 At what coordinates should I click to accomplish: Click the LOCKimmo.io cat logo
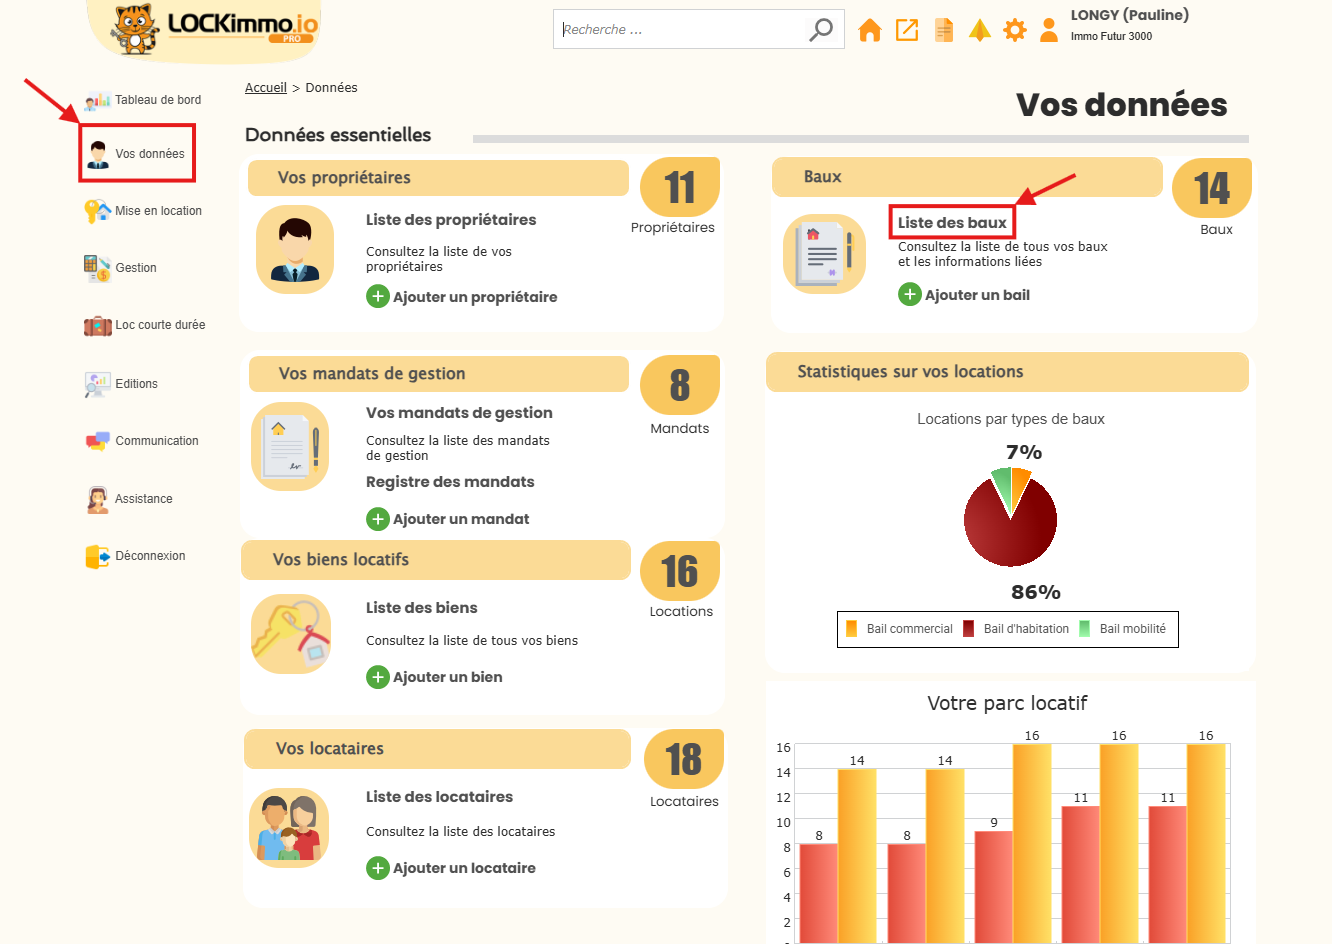click(135, 29)
